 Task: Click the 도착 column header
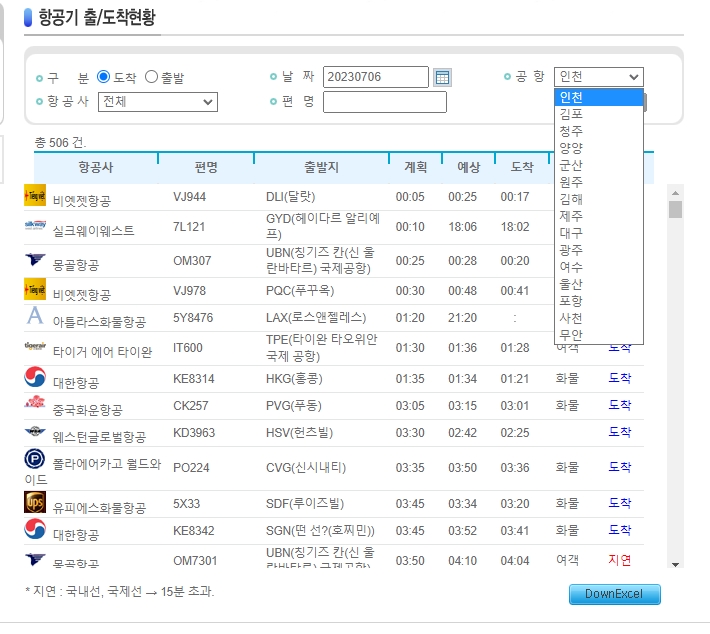coord(522,168)
